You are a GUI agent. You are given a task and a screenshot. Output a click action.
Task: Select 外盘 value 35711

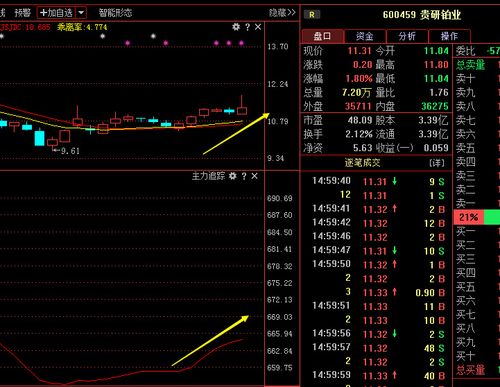point(358,106)
